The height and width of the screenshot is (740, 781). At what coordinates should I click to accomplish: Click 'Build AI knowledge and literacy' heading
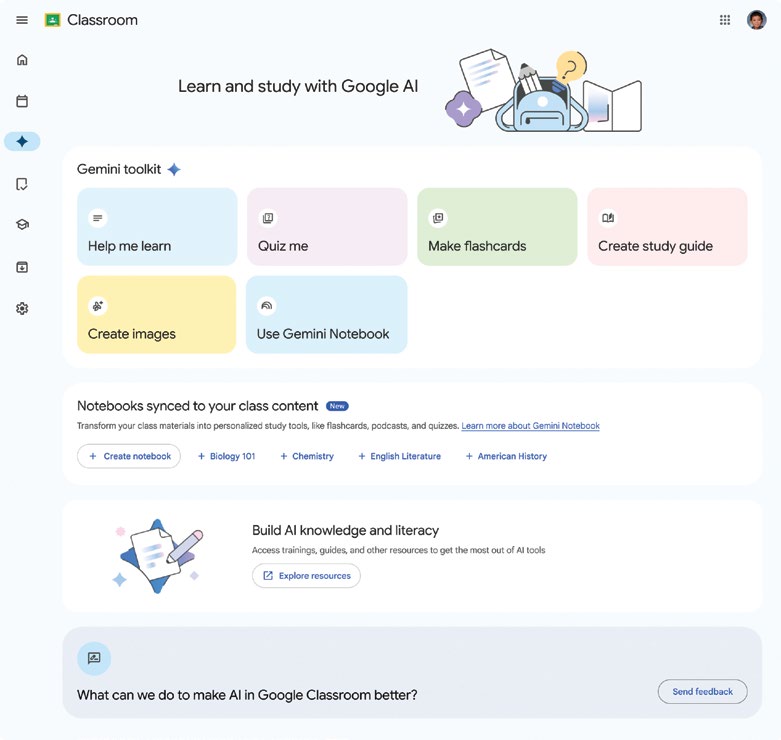[345, 530]
